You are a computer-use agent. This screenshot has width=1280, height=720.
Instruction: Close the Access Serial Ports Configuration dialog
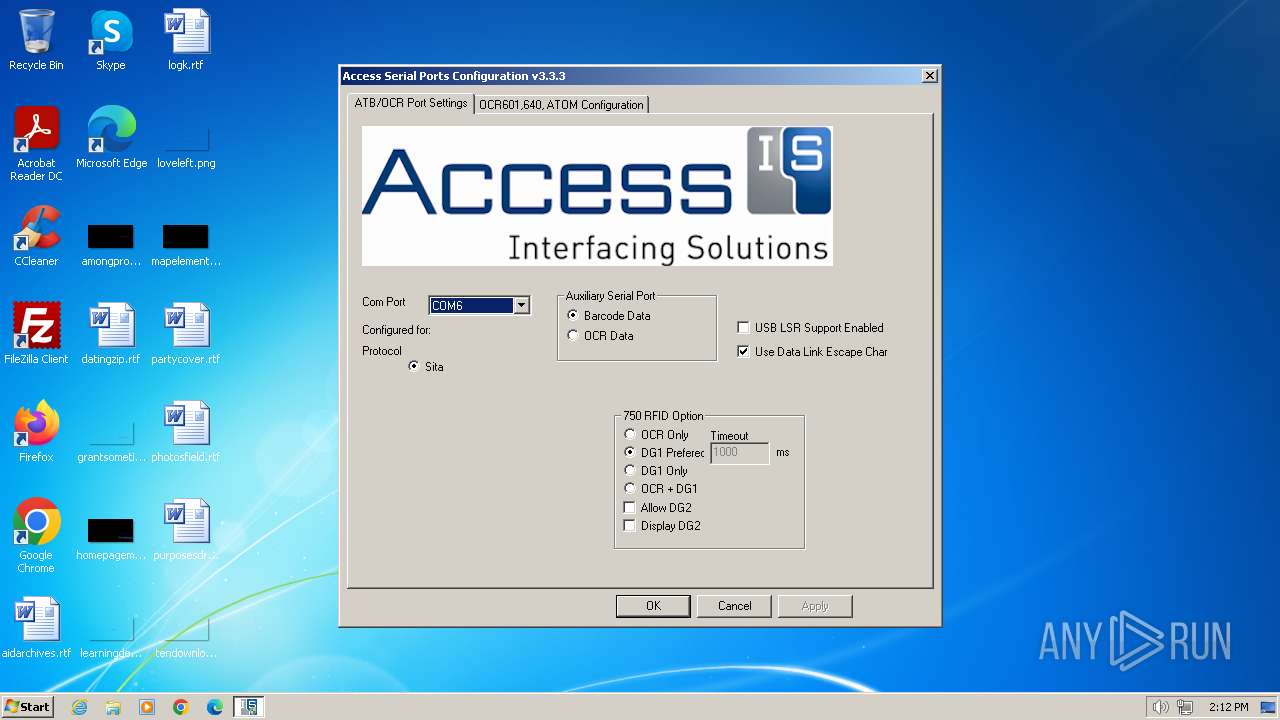[930, 76]
